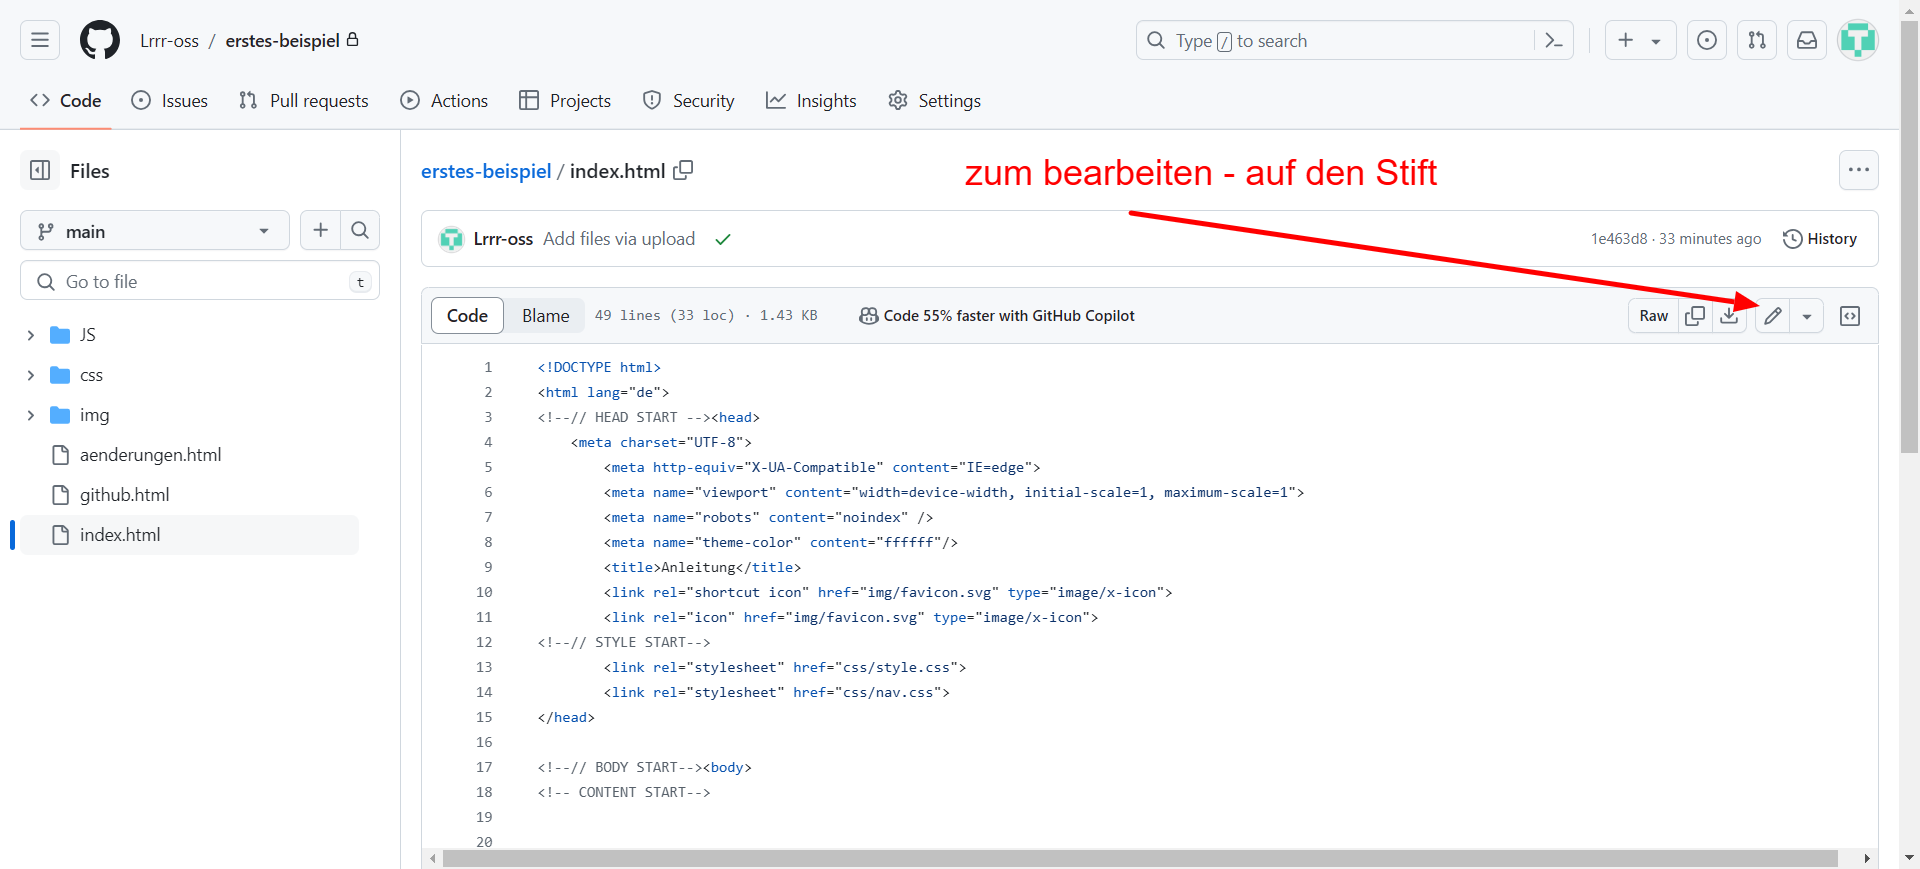Screen dimensions: 1920x869
Task: Open the symbols panel icon
Action: [1850, 316]
